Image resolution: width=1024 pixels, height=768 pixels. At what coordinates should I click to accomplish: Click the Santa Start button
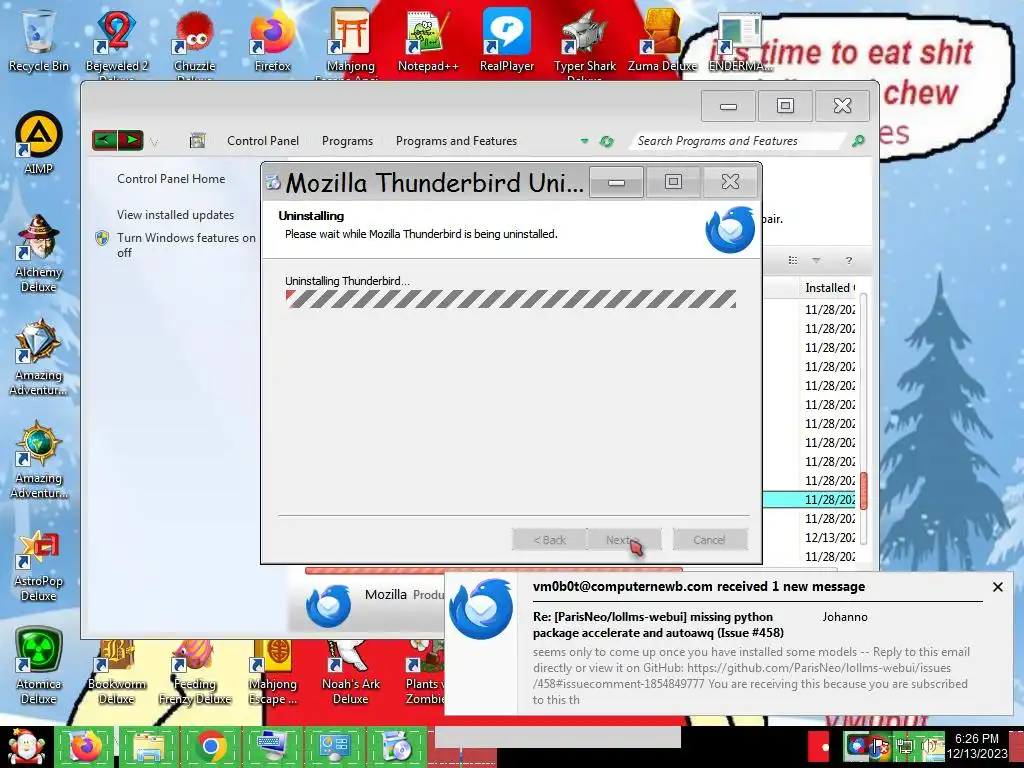[x=26, y=747]
